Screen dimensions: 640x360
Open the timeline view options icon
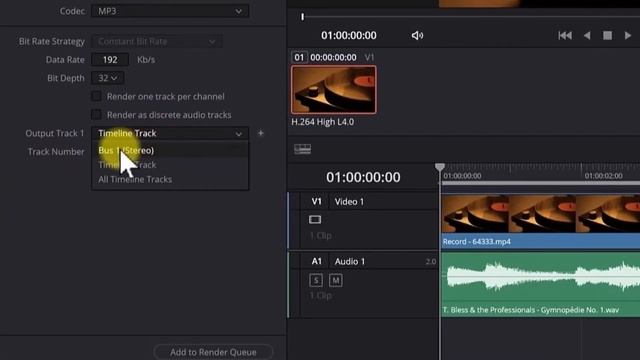(x=302, y=149)
